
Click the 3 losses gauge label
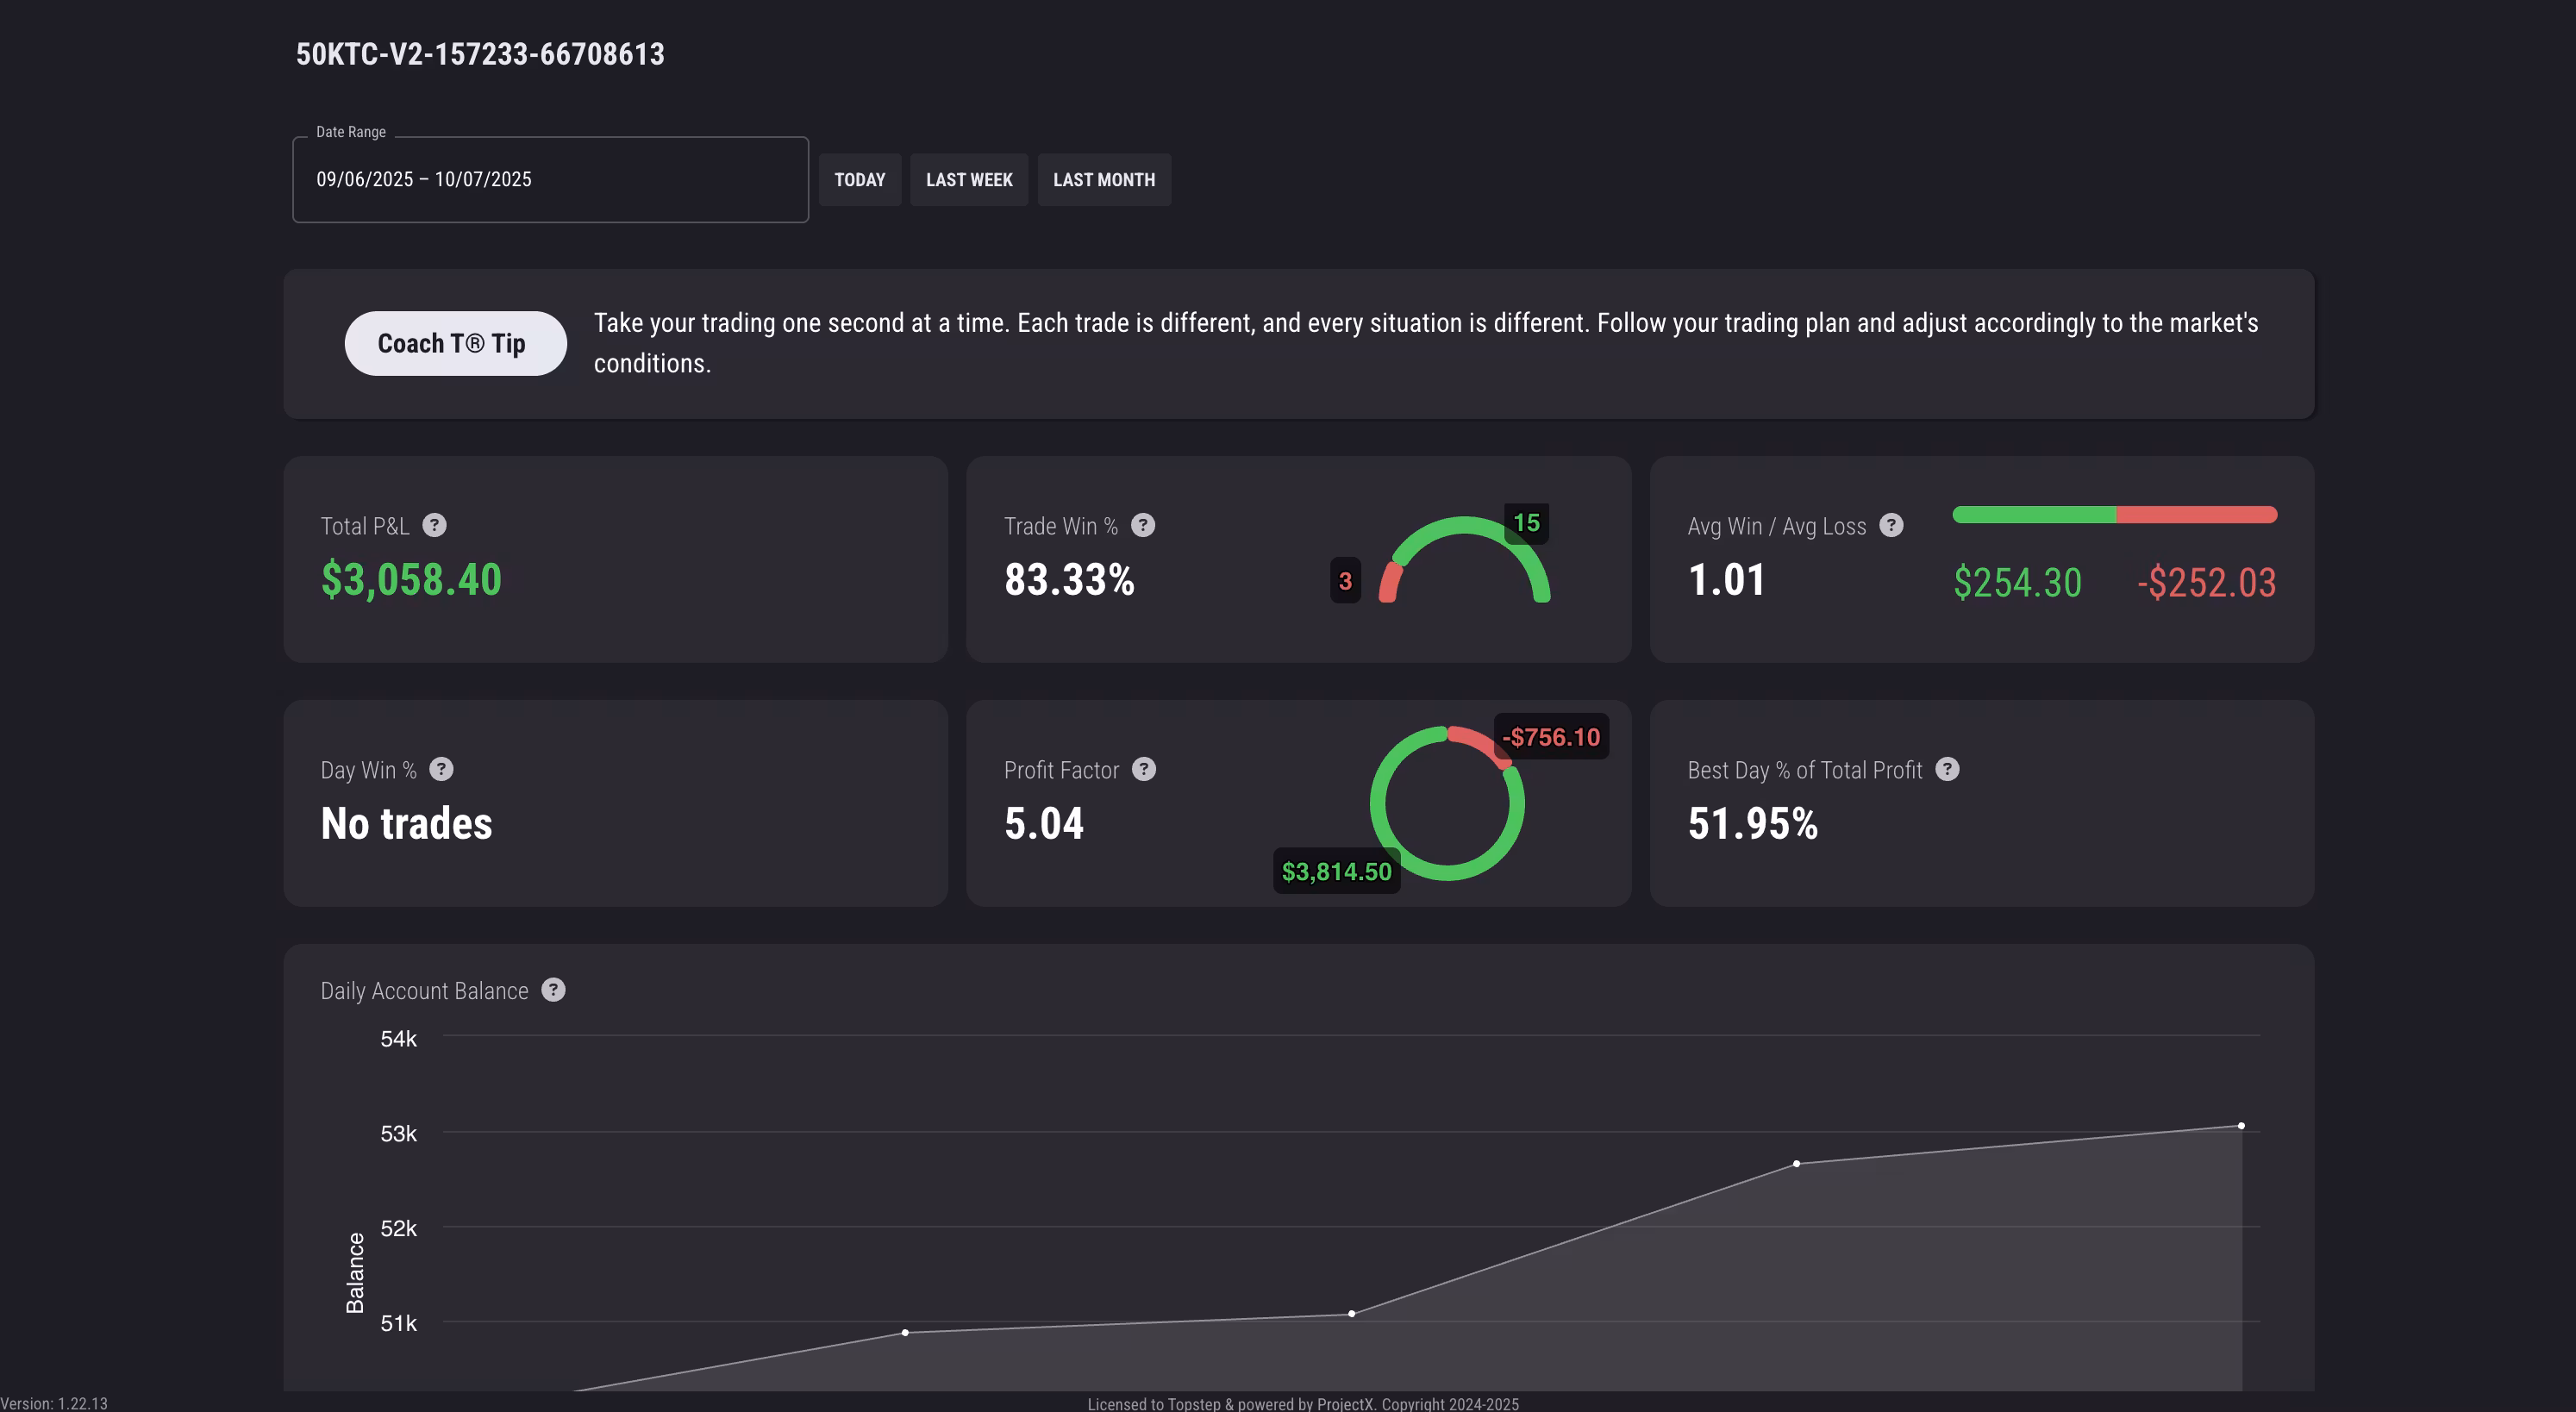point(1345,581)
